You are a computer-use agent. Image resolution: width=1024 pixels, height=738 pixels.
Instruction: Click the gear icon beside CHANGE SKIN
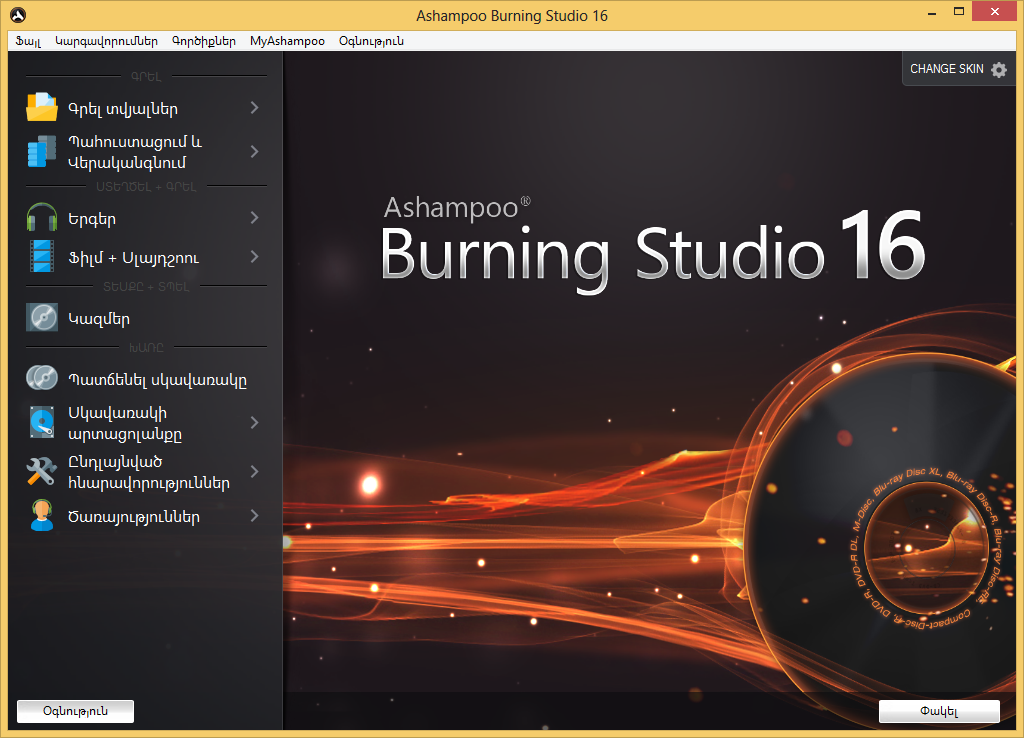click(x=999, y=69)
